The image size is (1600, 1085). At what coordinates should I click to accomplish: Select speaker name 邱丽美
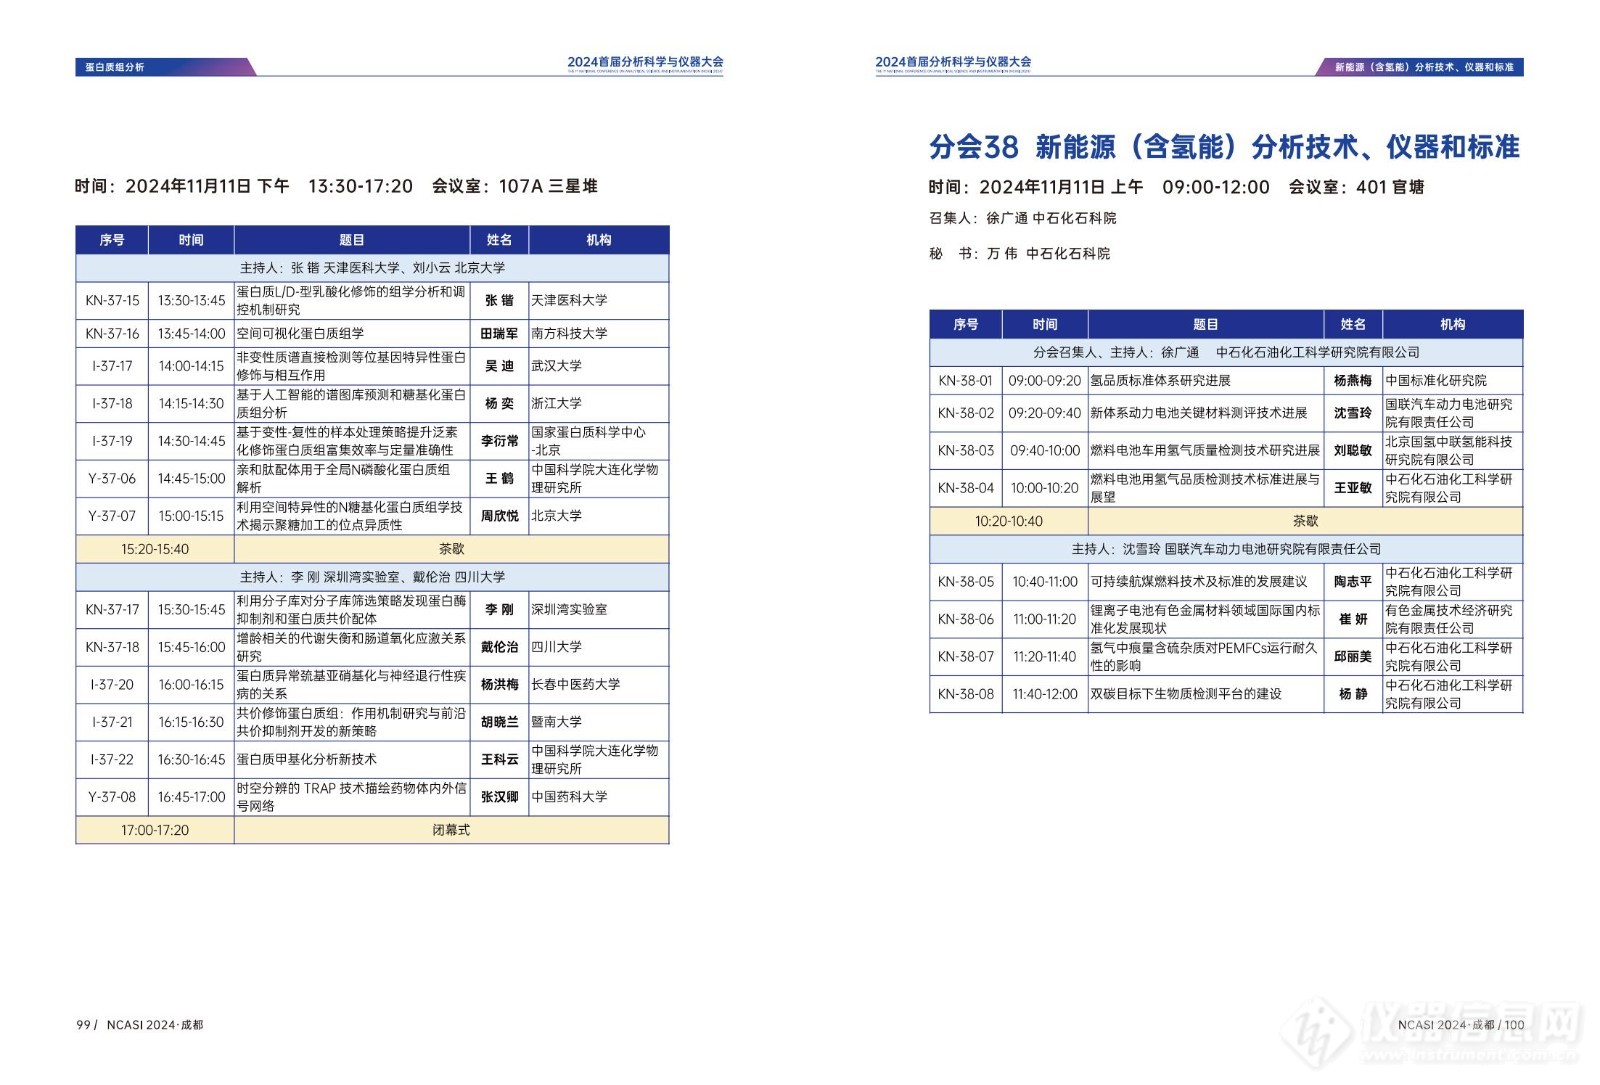click(x=1353, y=657)
